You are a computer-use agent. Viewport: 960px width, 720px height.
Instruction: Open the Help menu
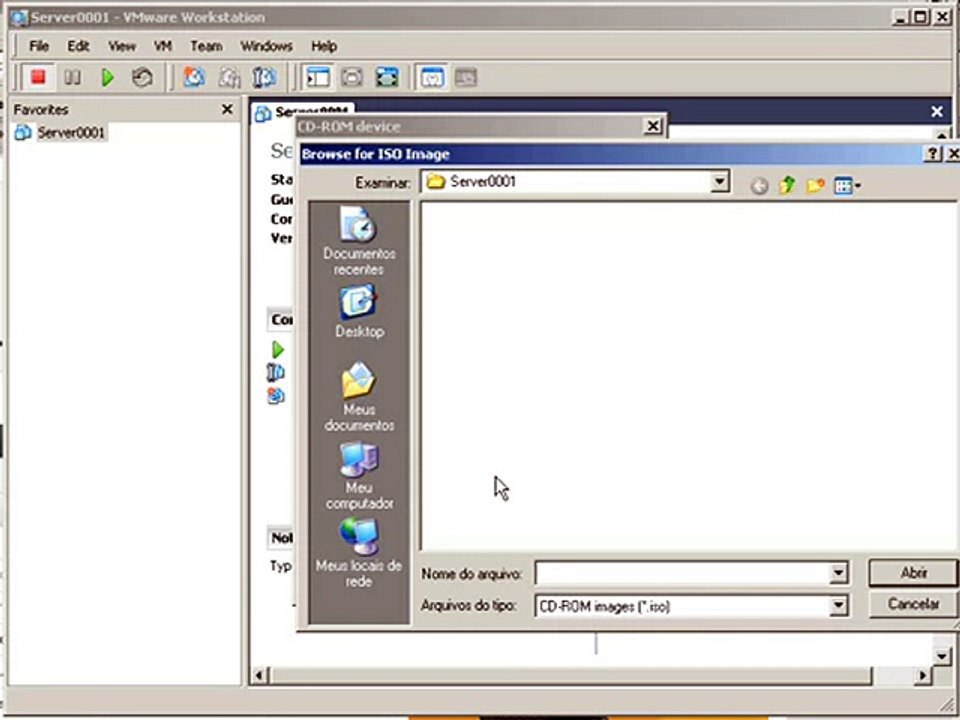[x=324, y=46]
